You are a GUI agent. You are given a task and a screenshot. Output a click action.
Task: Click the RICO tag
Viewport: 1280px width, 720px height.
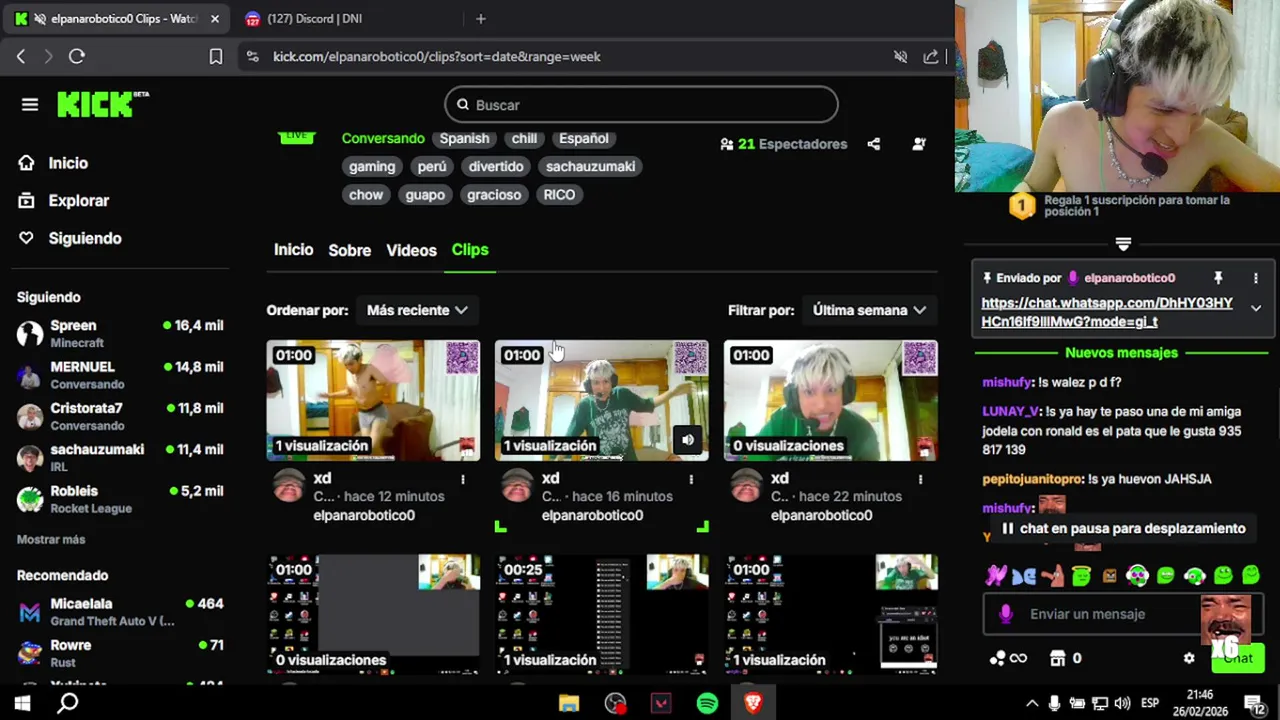559,195
